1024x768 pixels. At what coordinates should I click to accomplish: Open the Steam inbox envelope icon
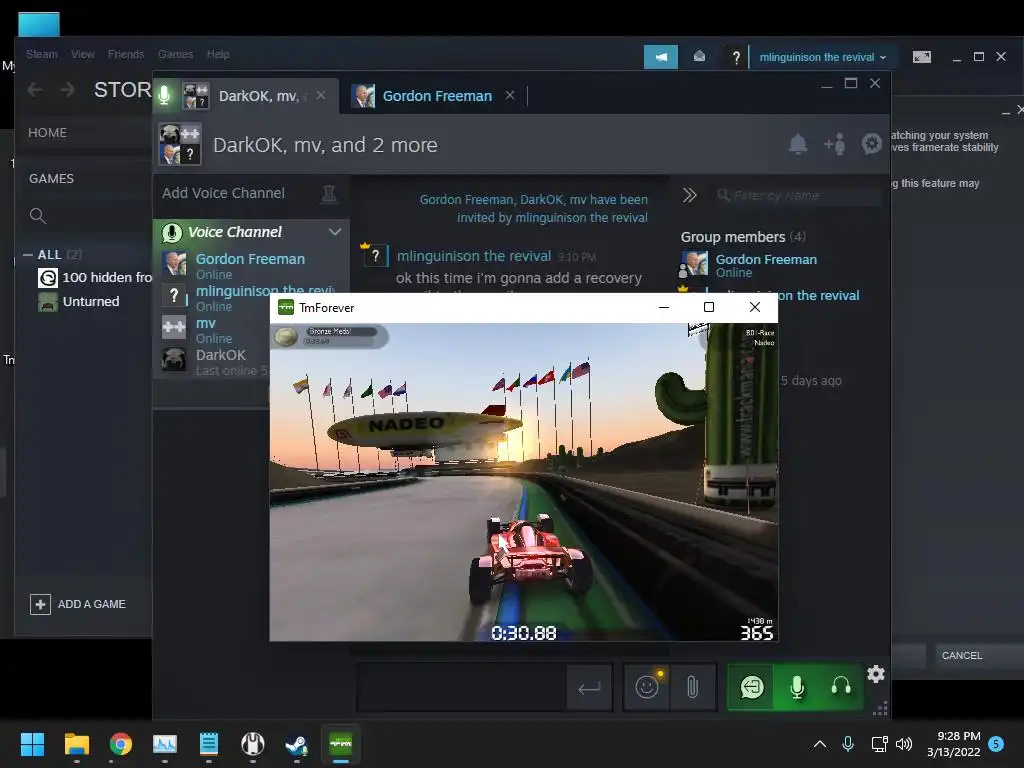click(x=699, y=57)
